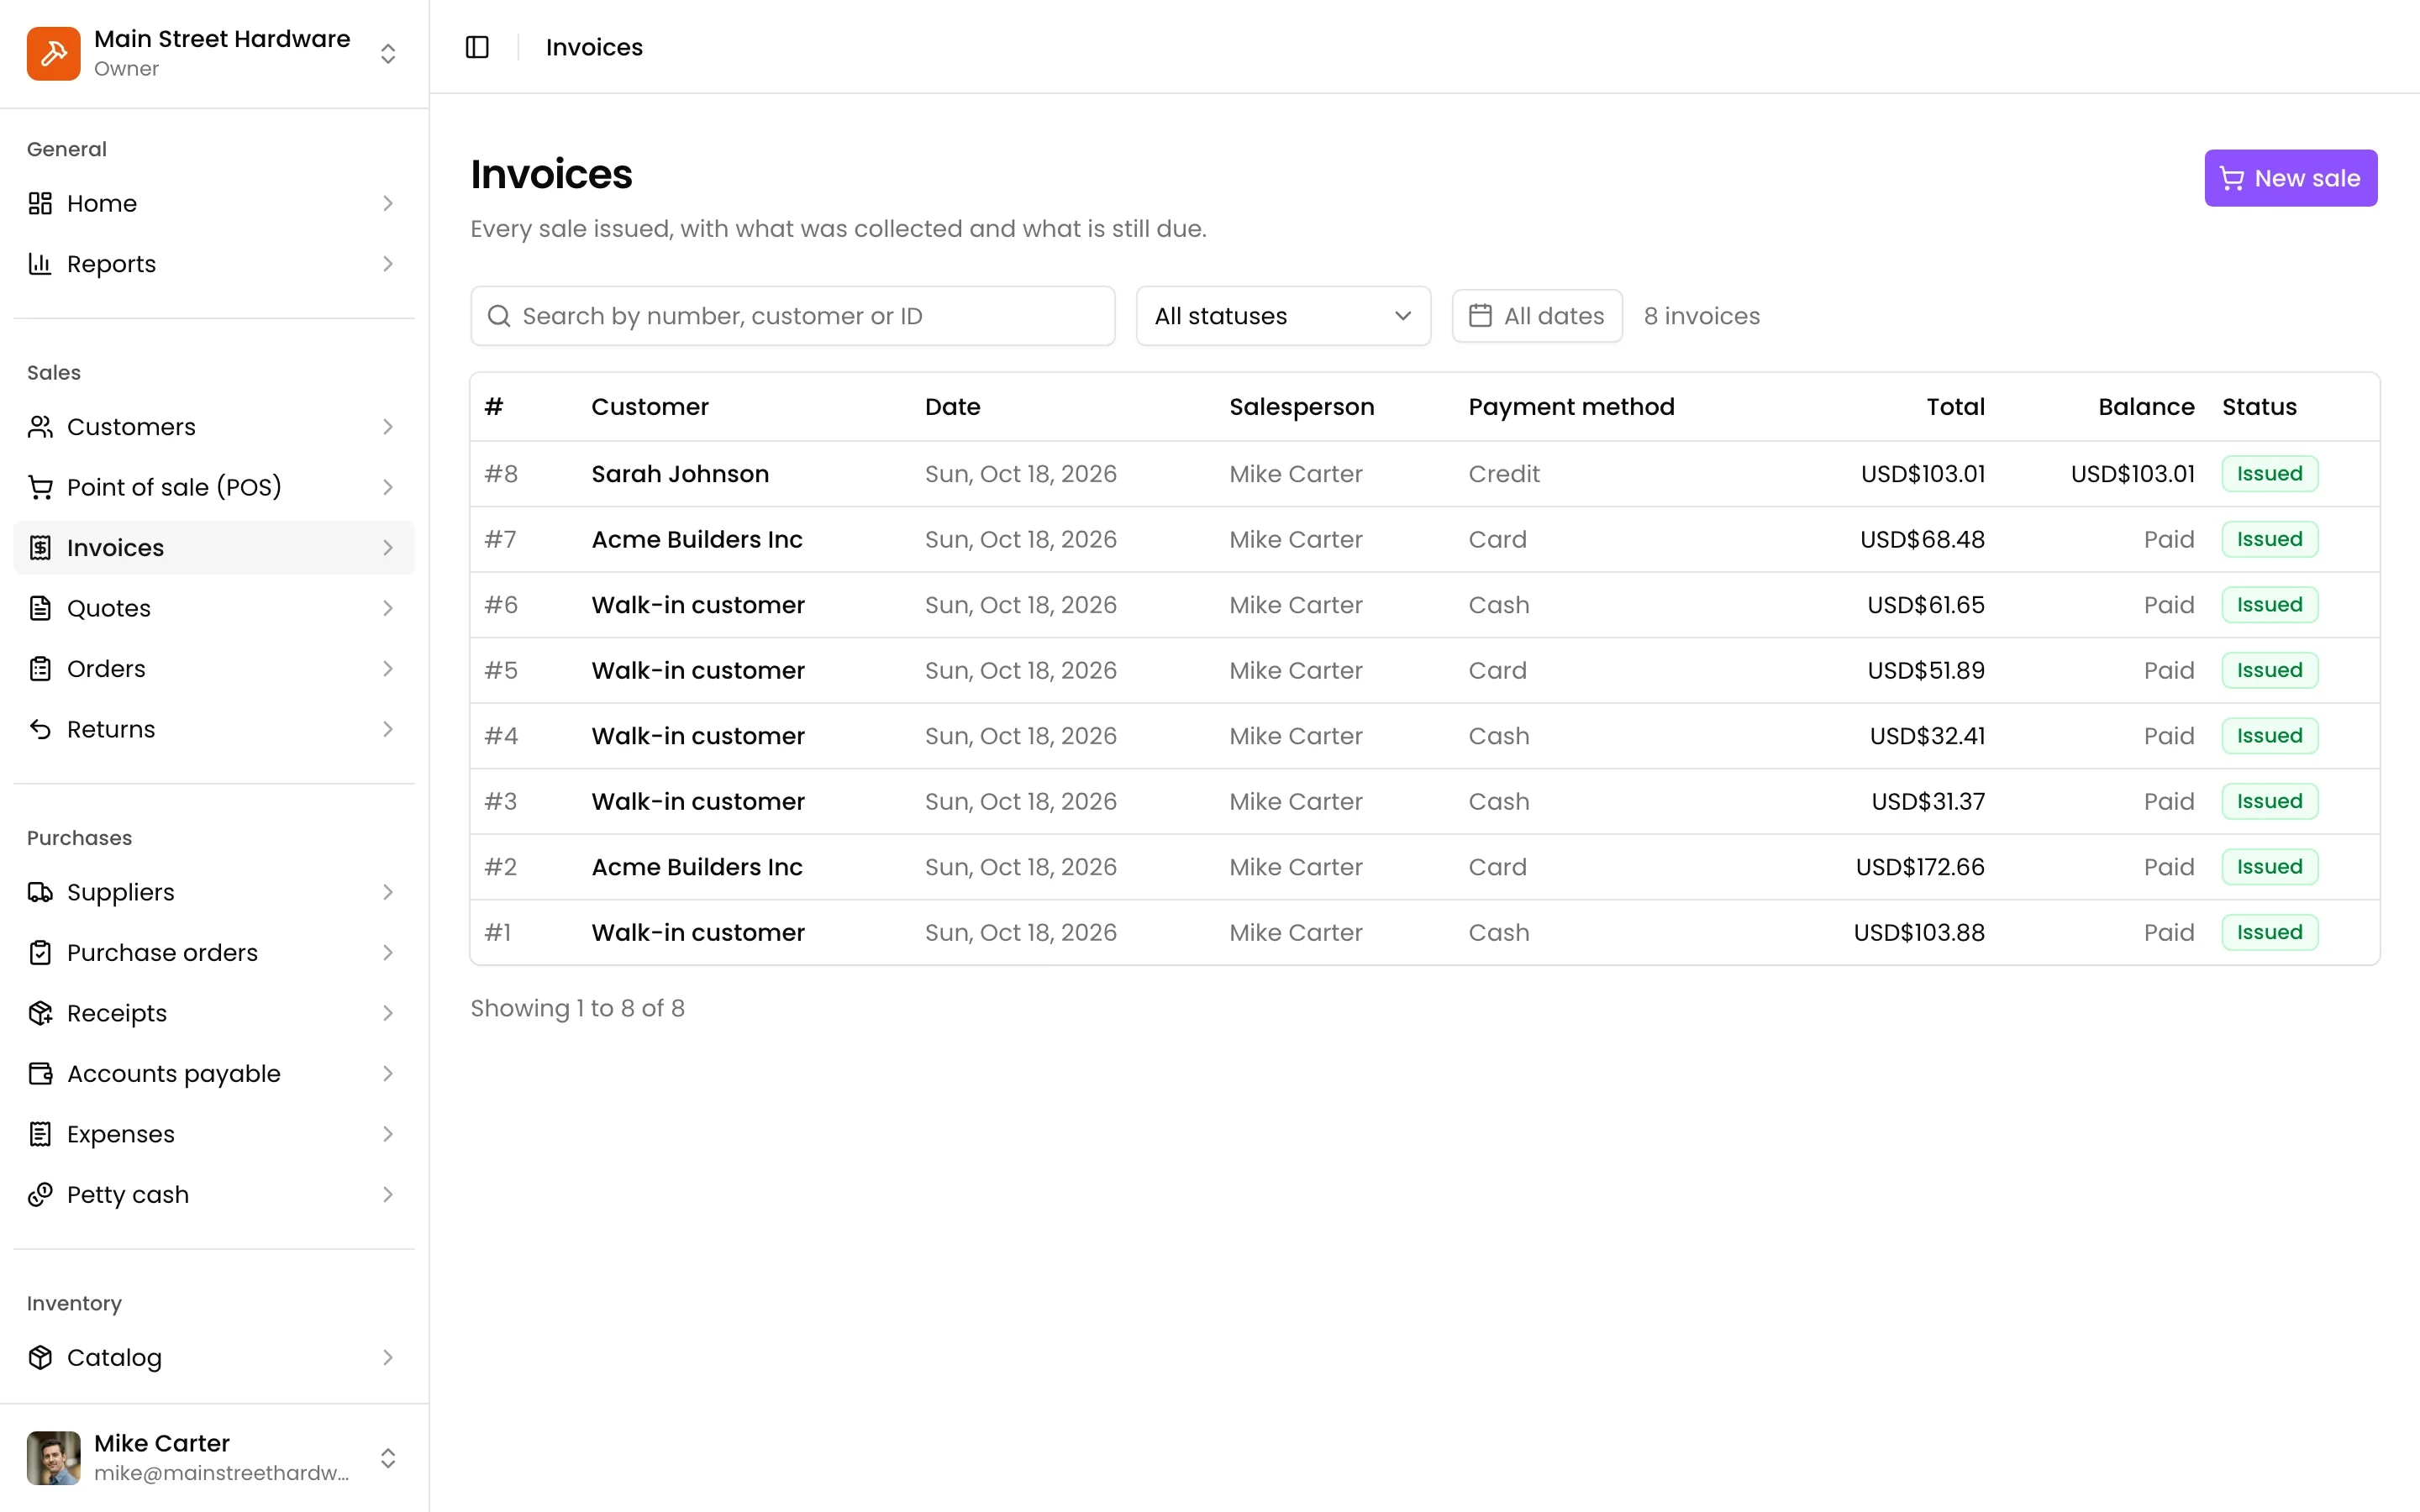Click the USD$61.65 total
The width and height of the screenshot is (2420, 1512).
point(1926,605)
